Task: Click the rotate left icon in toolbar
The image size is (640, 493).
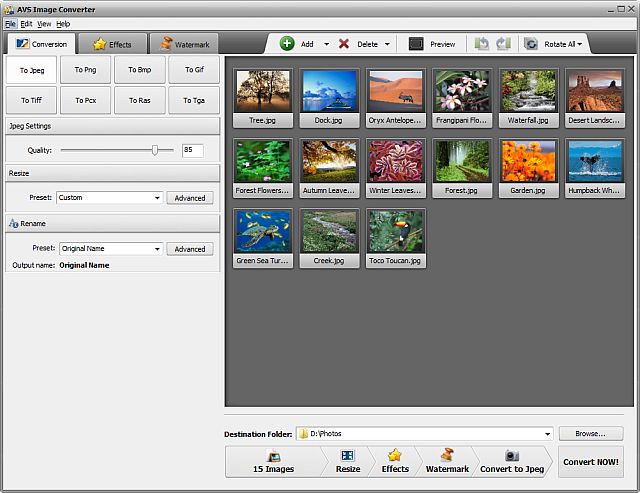Action: 482,44
